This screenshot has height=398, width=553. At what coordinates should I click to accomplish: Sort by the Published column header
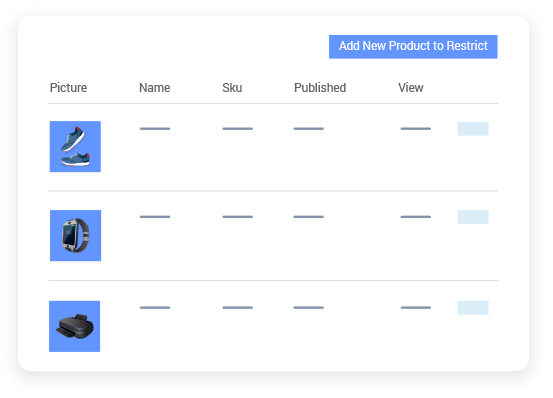click(320, 88)
